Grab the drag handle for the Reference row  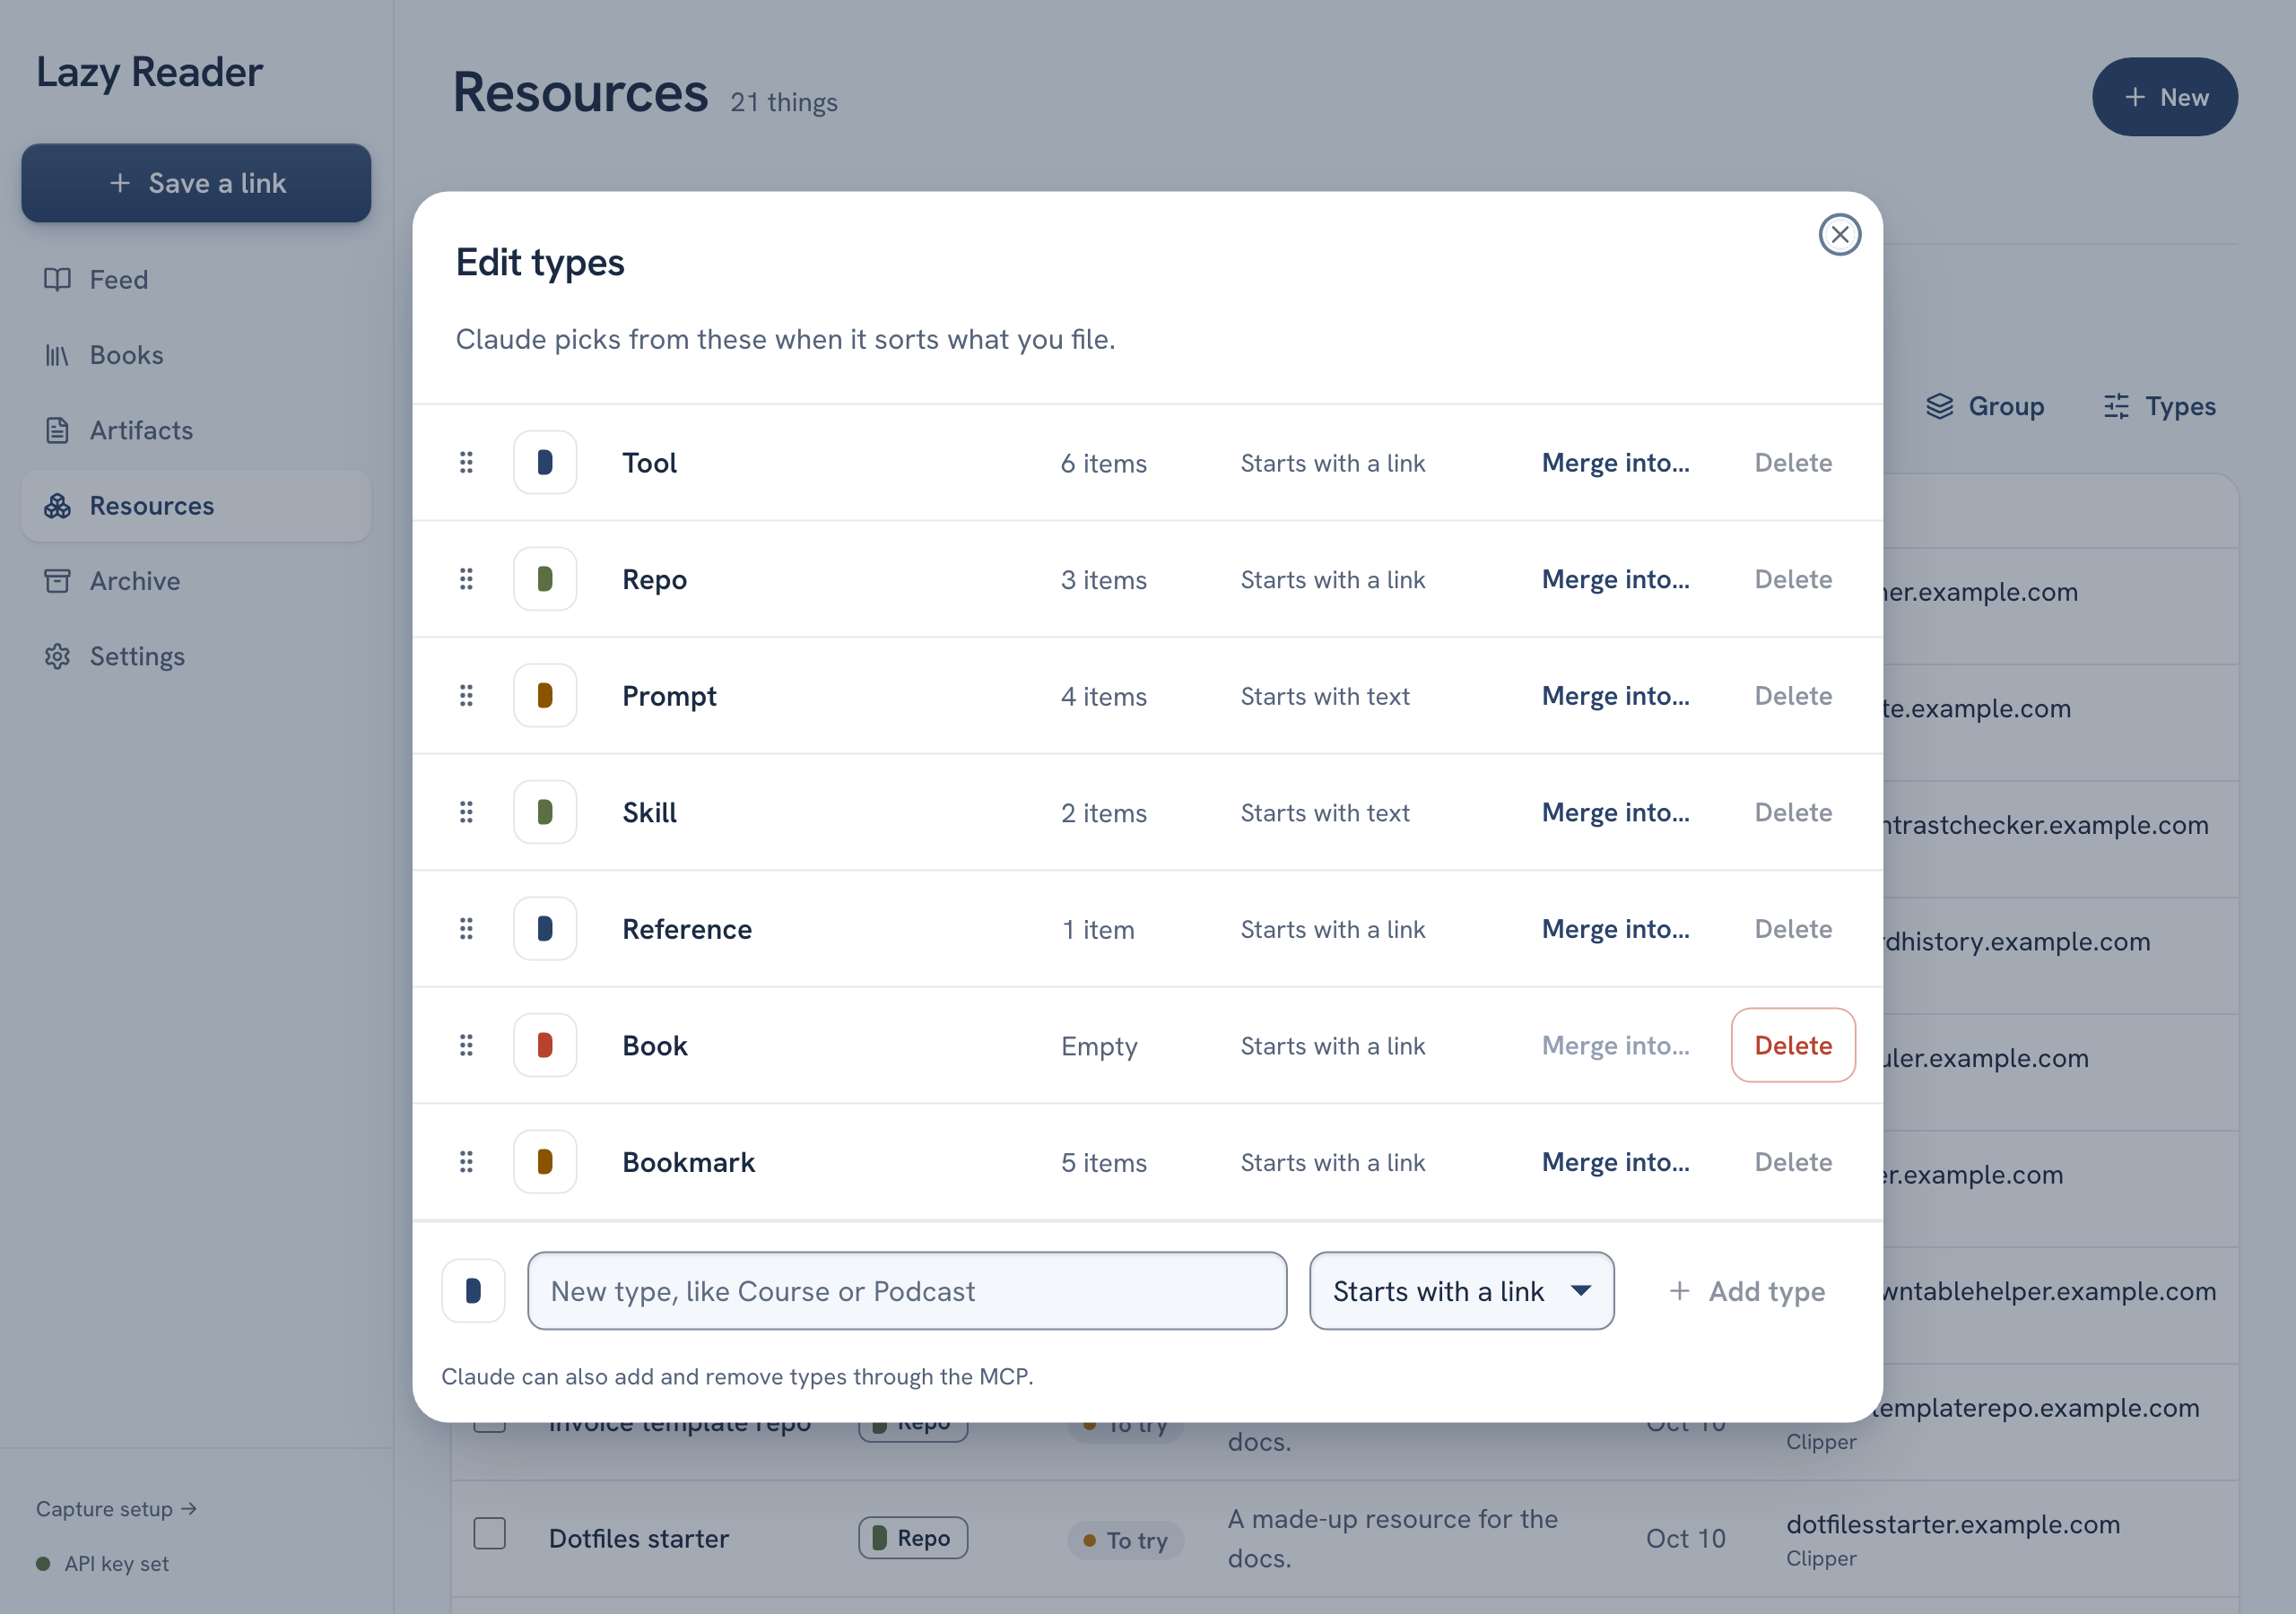[466, 929]
